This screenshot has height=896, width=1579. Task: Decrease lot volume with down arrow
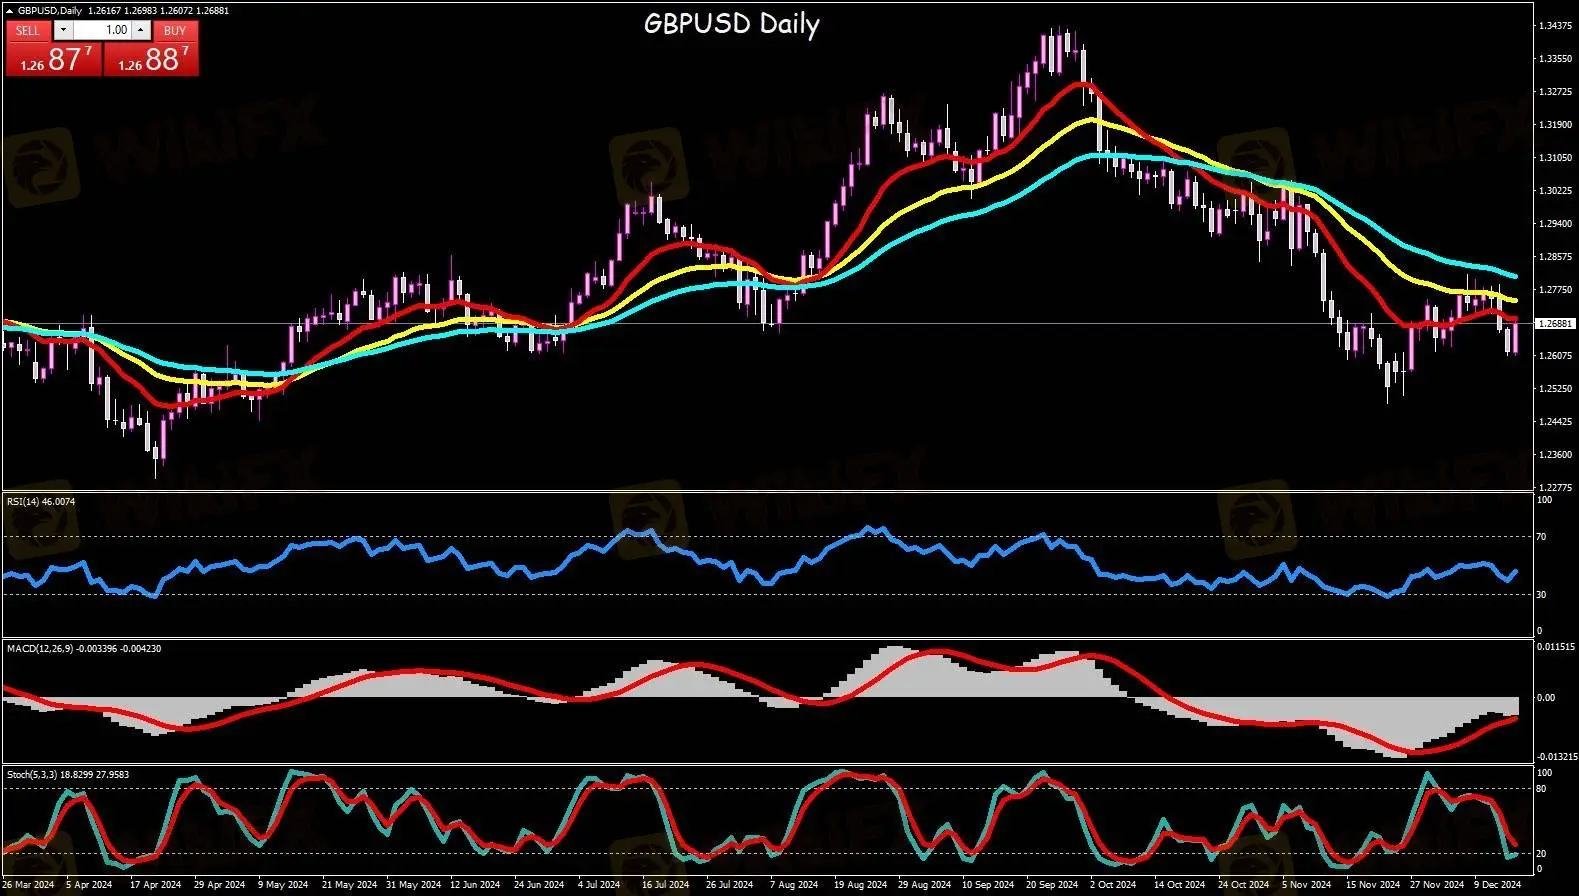click(x=64, y=30)
